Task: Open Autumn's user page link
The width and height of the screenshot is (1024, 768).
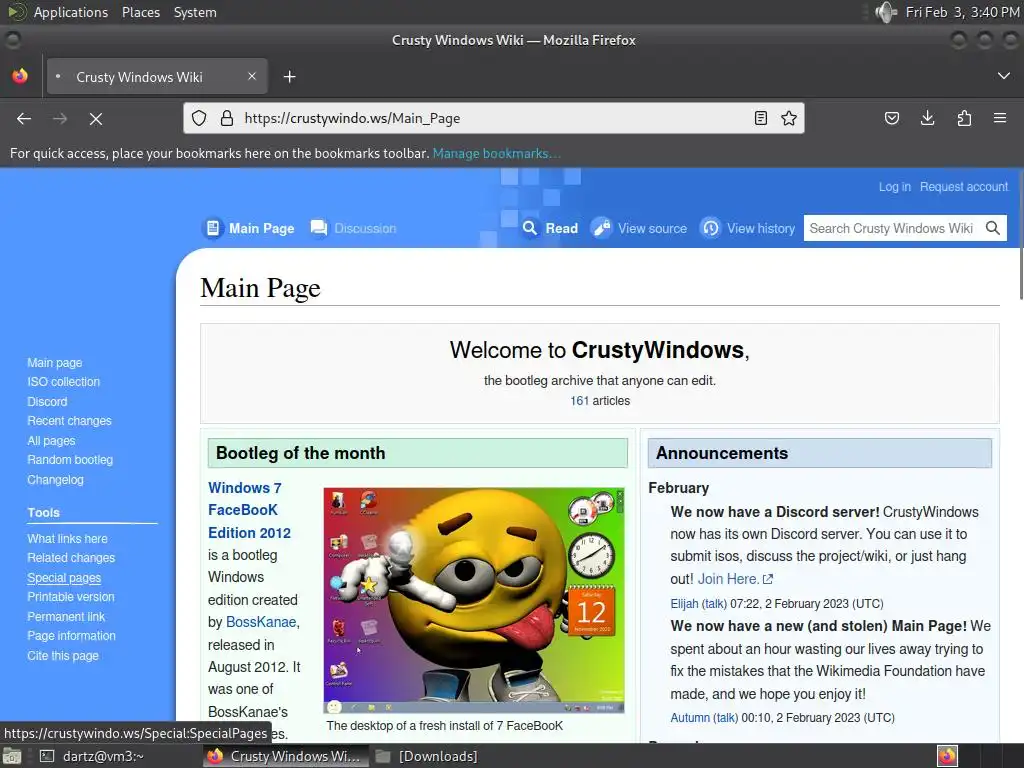Action: [690, 717]
